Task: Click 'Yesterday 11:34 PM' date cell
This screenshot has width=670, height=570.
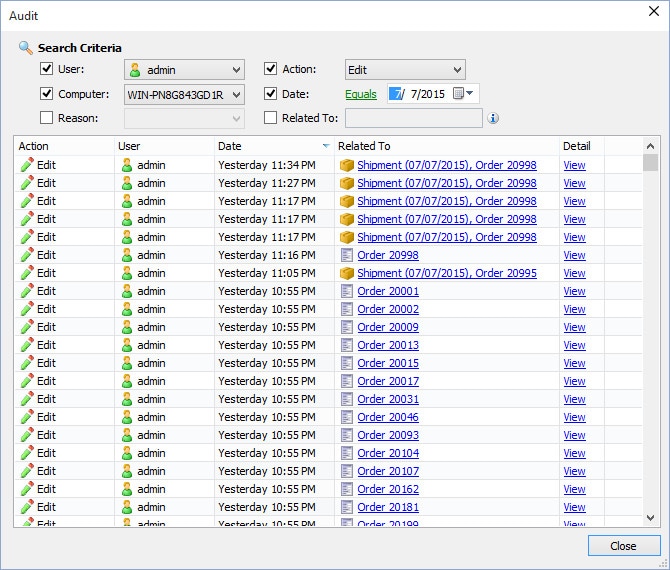Action: 267,165
